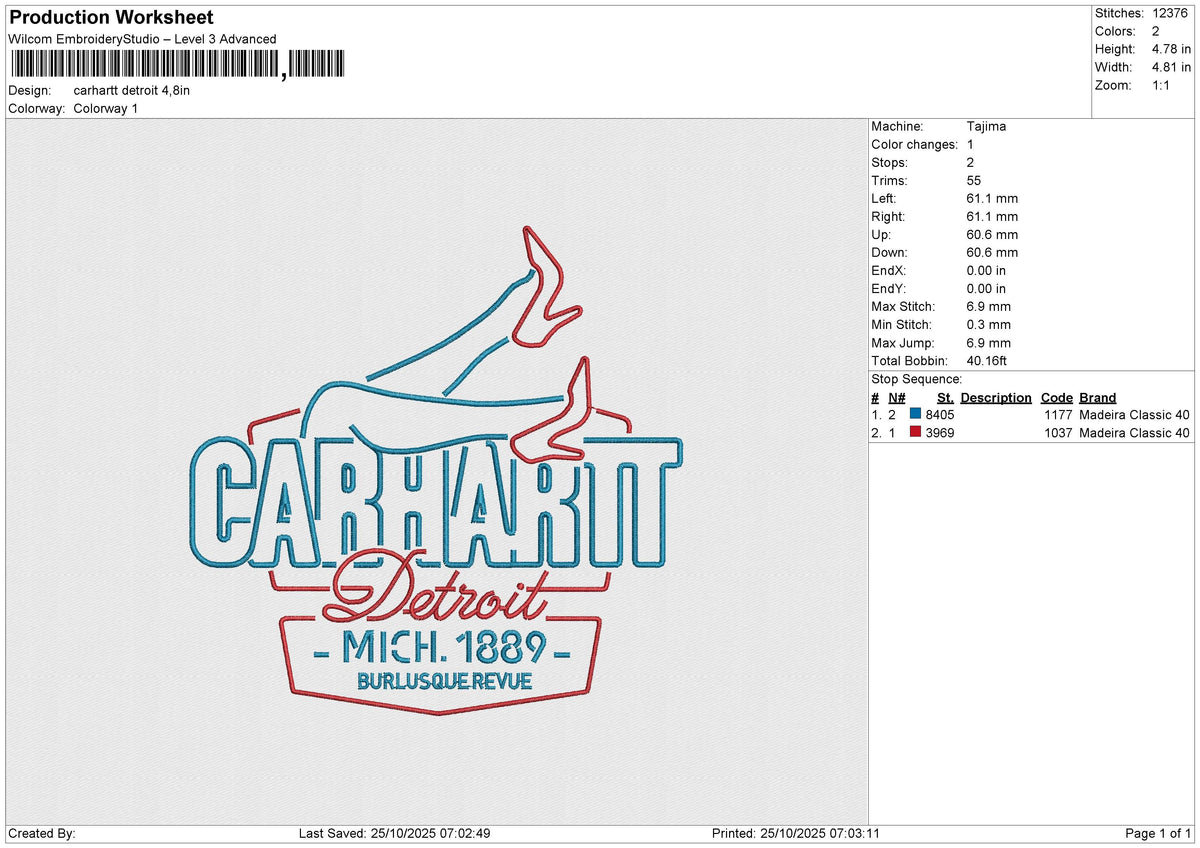Click the EndY value 0.00 in
The height and width of the screenshot is (848, 1200).
[987, 289]
